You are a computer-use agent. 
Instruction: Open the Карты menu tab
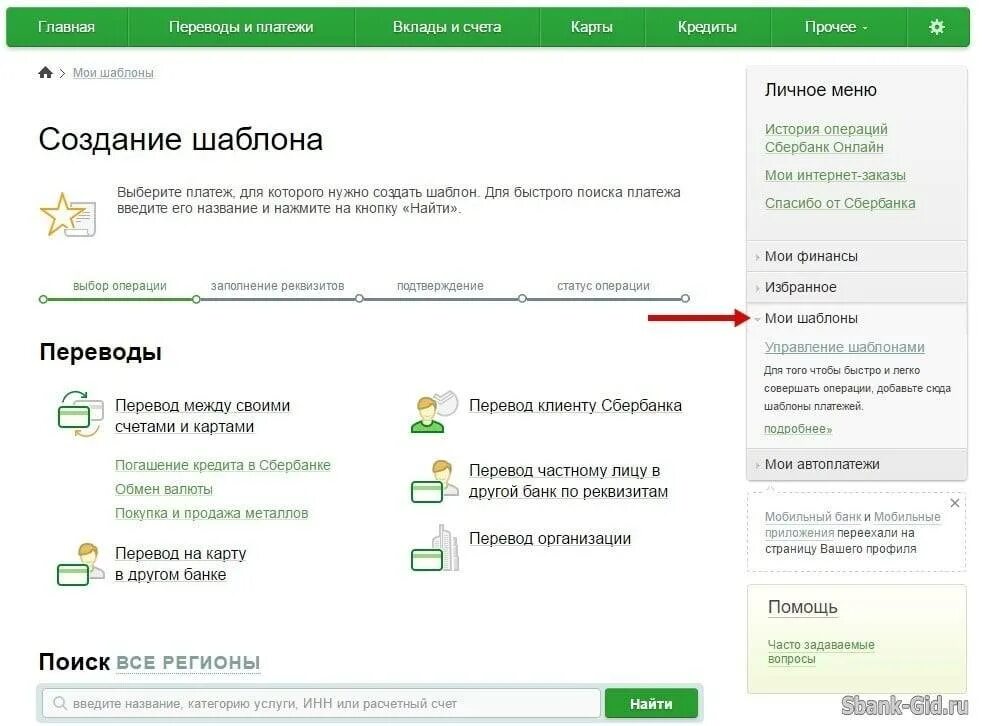pos(592,27)
